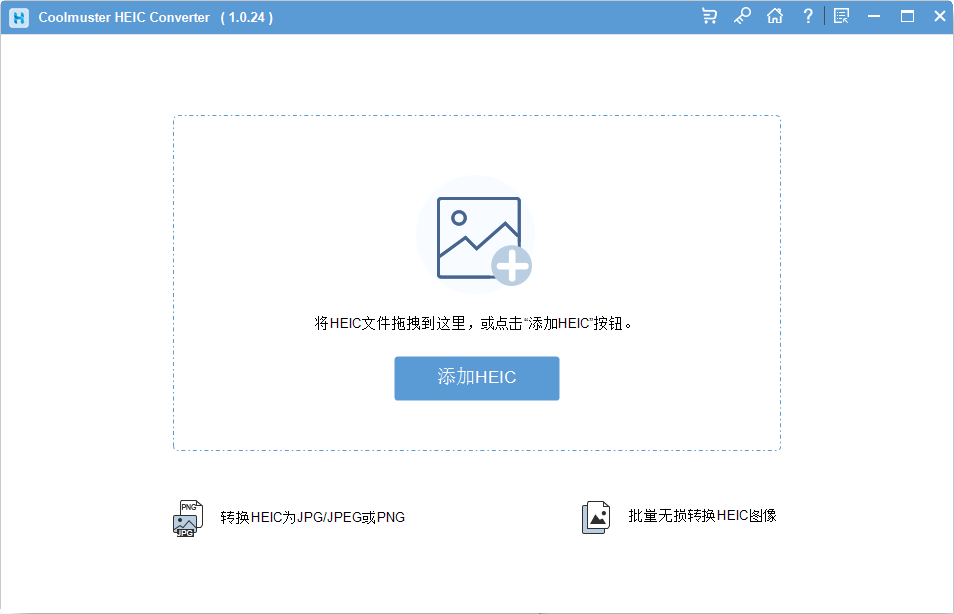Open help via the question mark icon
954x614 pixels.
click(x=807, y=16)
